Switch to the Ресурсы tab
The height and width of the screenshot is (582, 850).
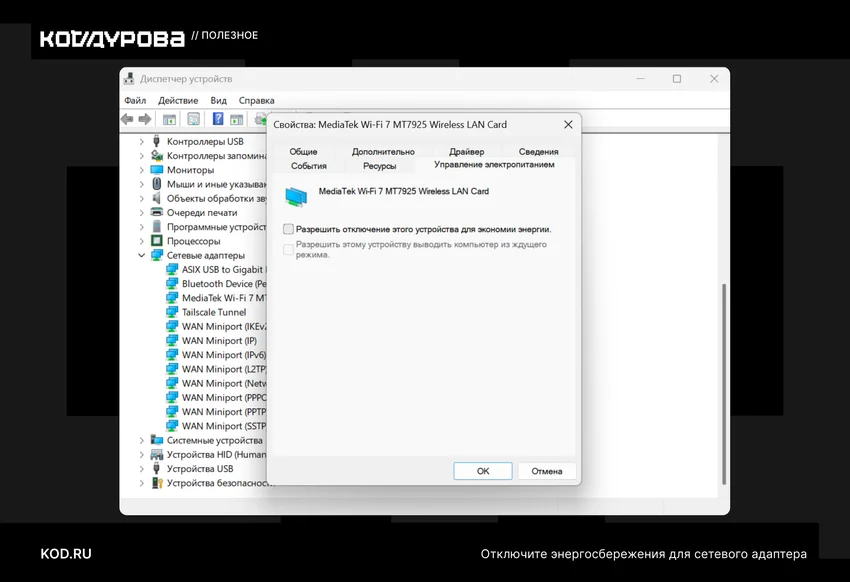[x=379, y=166]
